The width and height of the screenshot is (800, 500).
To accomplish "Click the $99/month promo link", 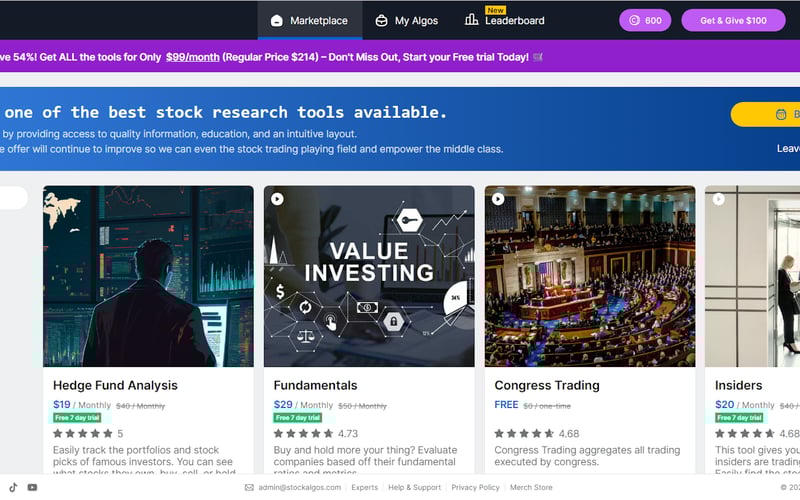I will click(192, 57).
